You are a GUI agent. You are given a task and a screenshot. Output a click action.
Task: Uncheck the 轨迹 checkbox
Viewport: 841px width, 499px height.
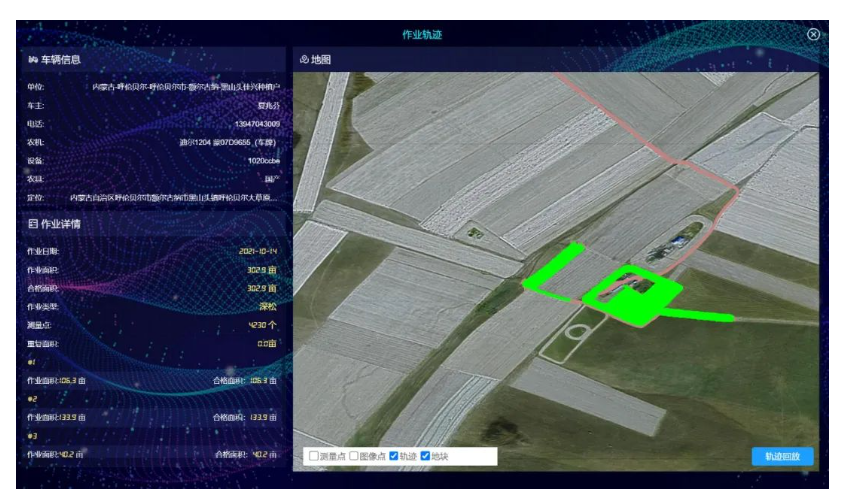click(x=393, y=456)
